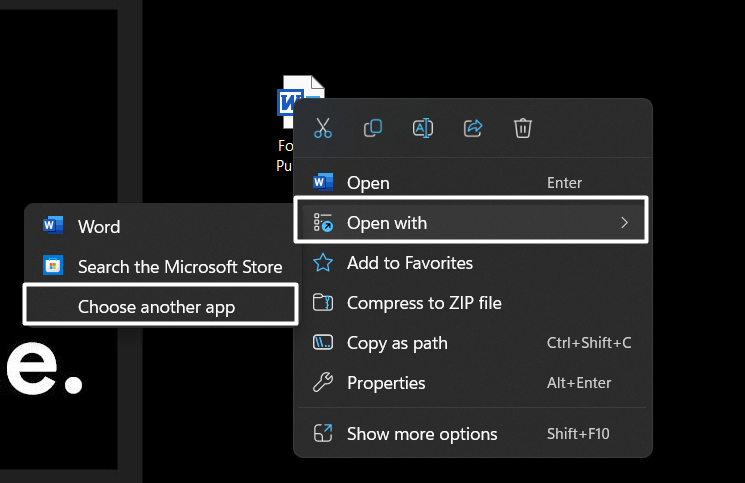Screen dimensions: 745x483
Task: Click the Copy as path icon
Action: [x=323, y=342]
